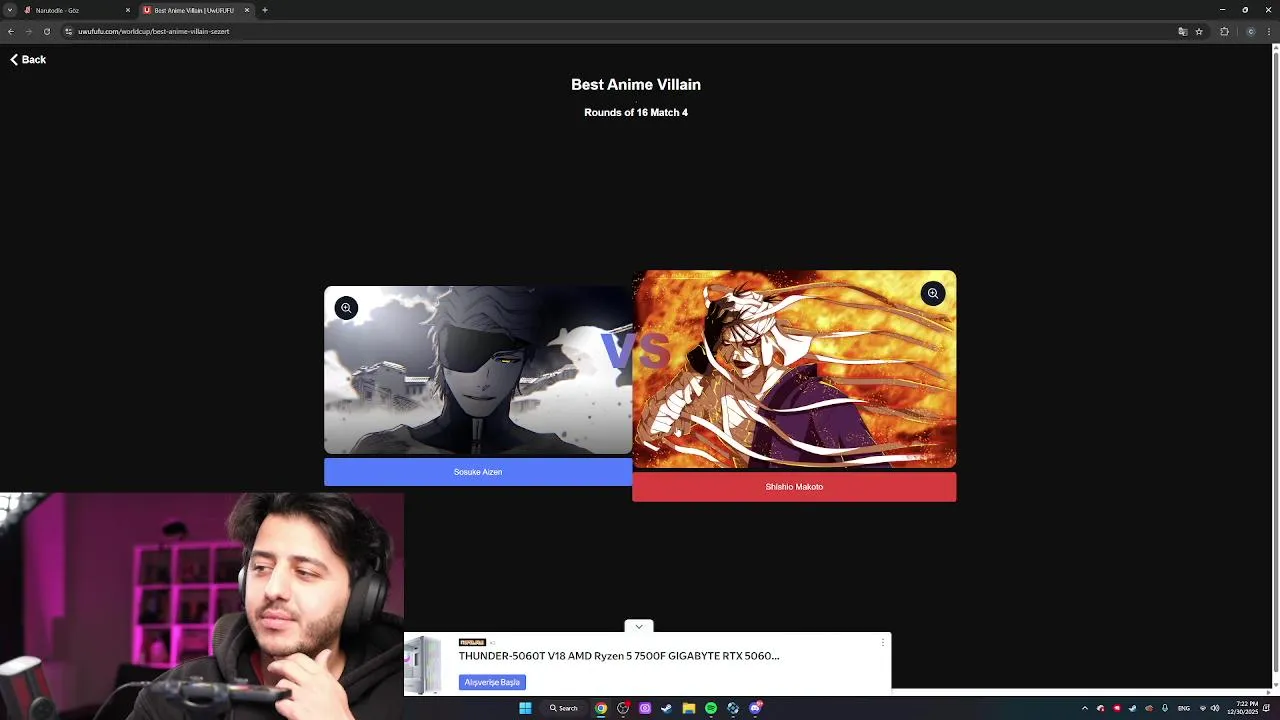Screen dimensions: 1280x720
Task: Open the browser extensions menu
Action: [1224, 31]
